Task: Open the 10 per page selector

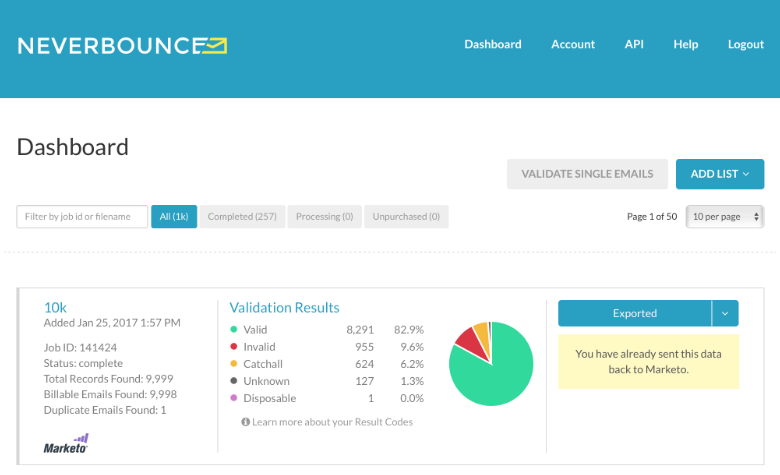Action: [725, 216]
